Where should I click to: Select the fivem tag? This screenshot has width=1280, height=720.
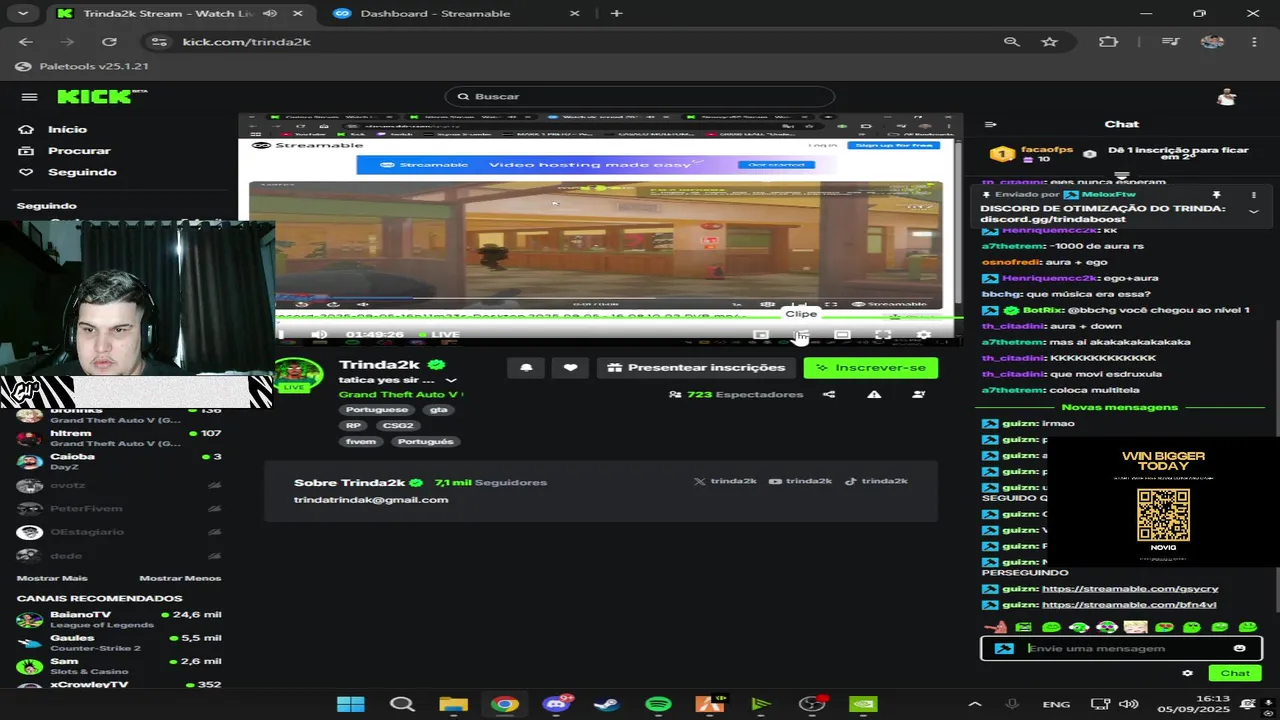(x=361, y=442)
